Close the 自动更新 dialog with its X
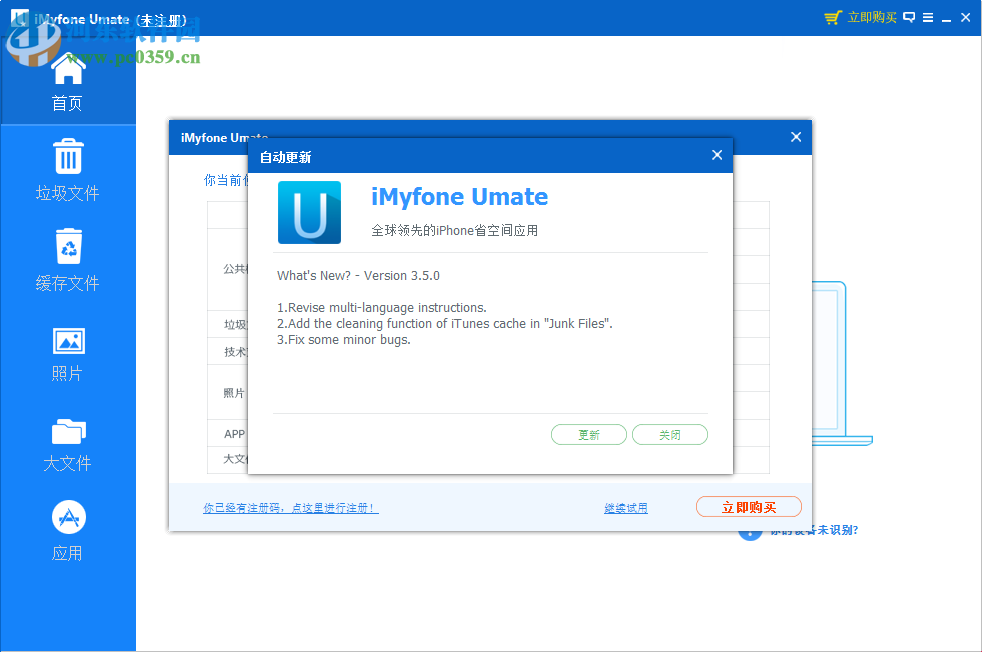The height and width of the screenshot is (652, 982). 716,155
